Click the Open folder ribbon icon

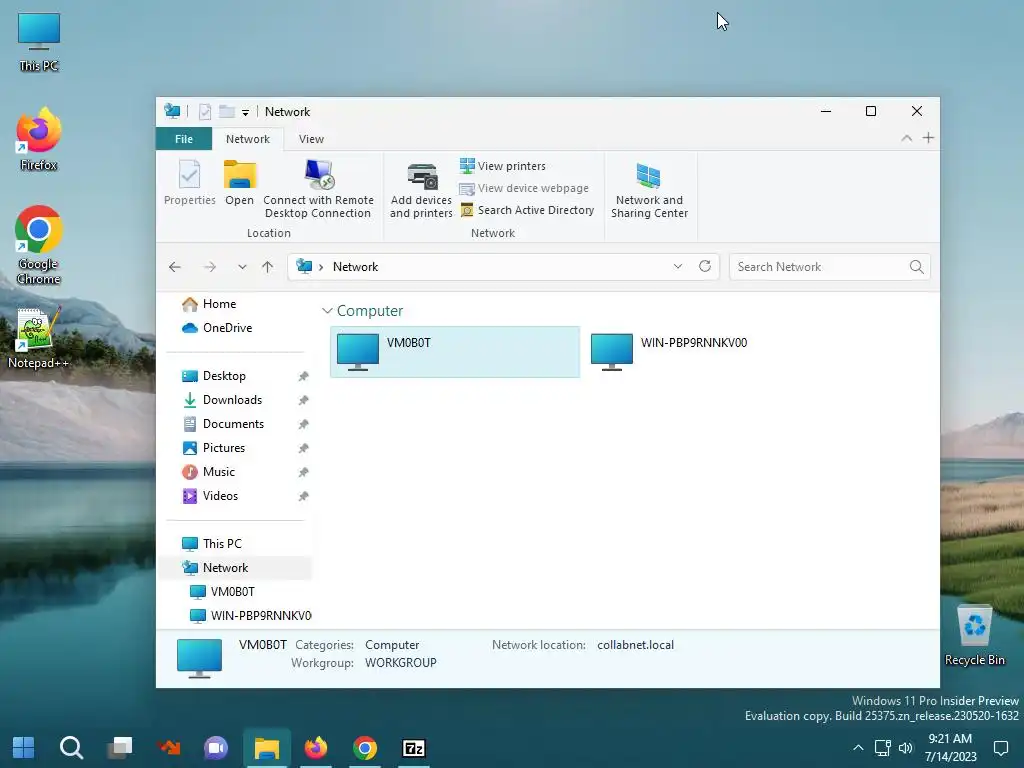click(240, 183)
